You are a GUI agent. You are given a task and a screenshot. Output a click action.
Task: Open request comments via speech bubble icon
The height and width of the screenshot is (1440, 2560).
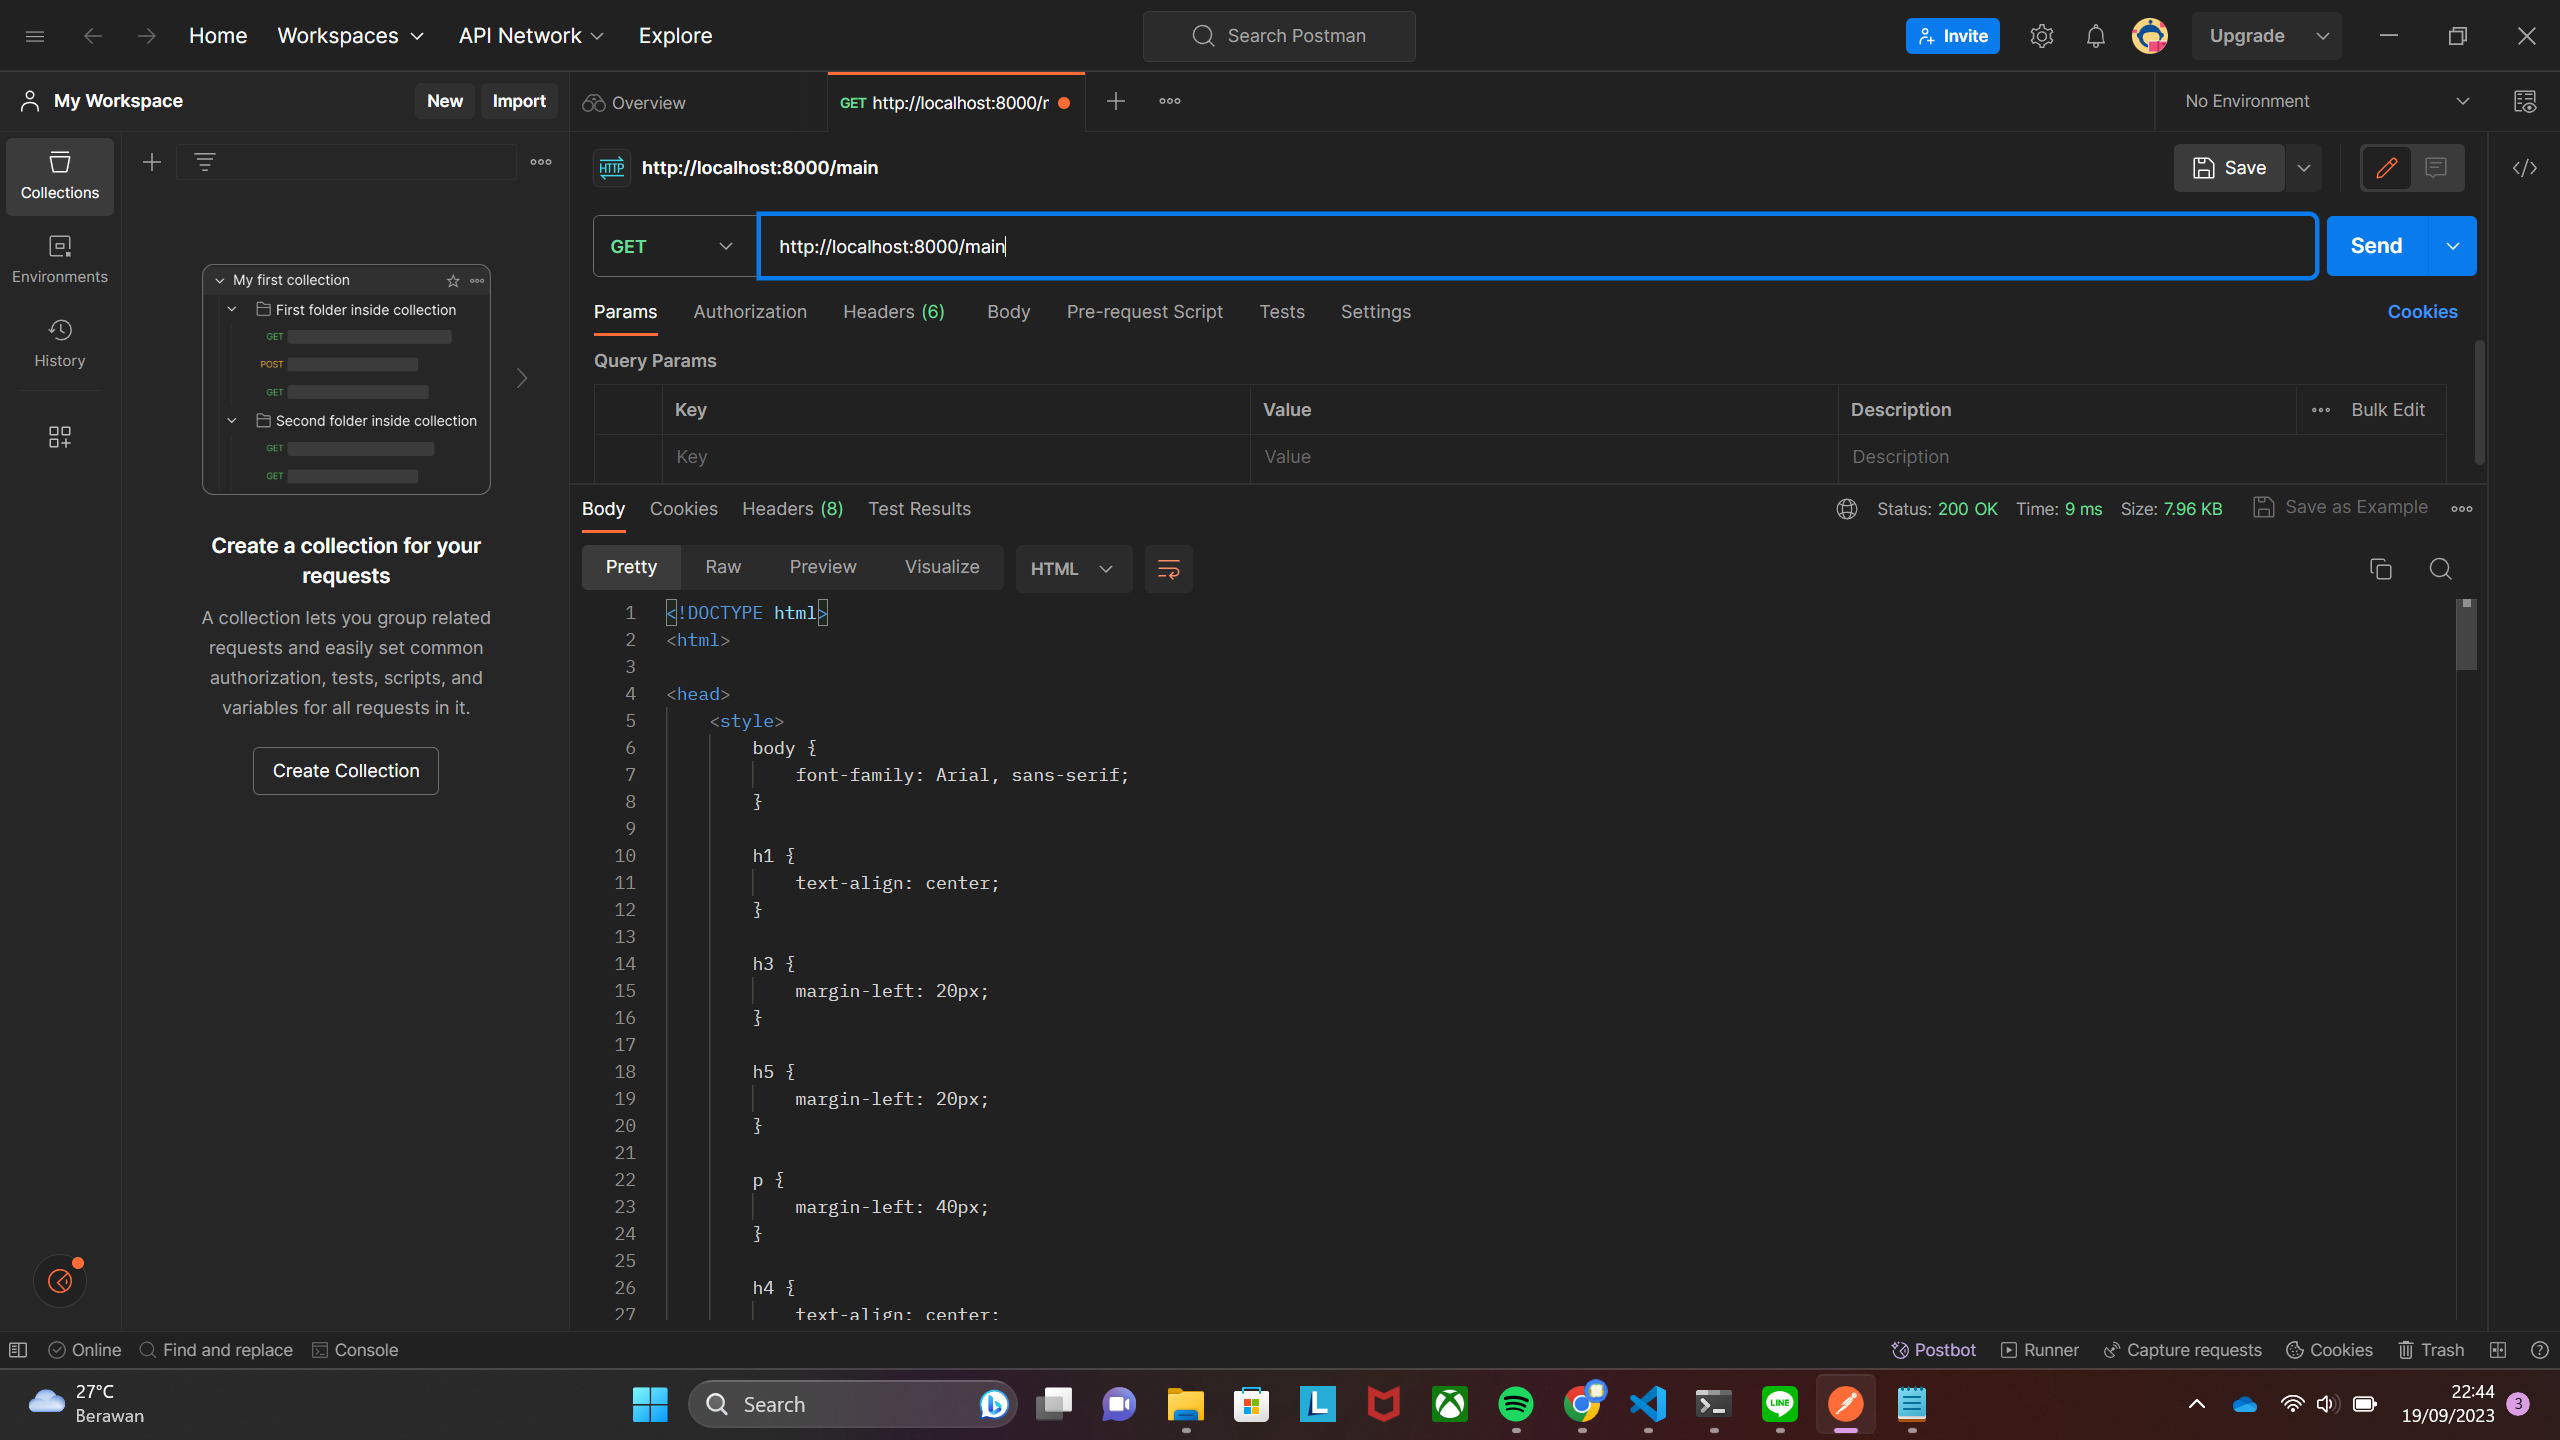tap(2437, 168)
